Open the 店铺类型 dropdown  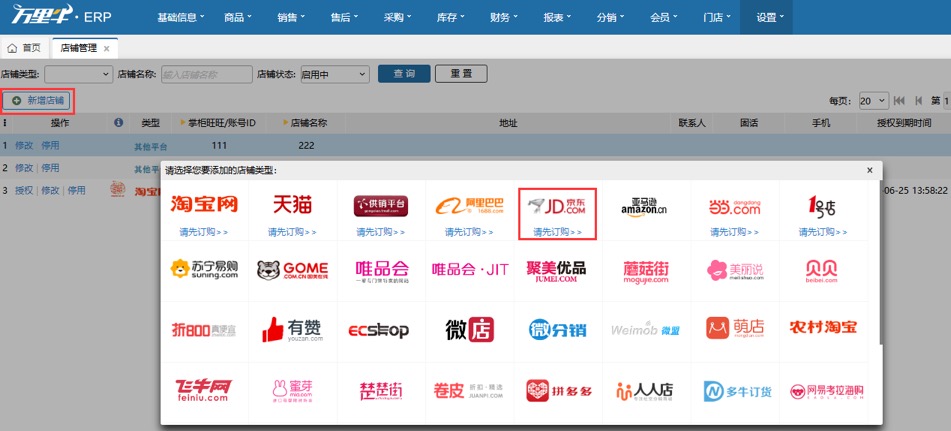pos(78,75)
